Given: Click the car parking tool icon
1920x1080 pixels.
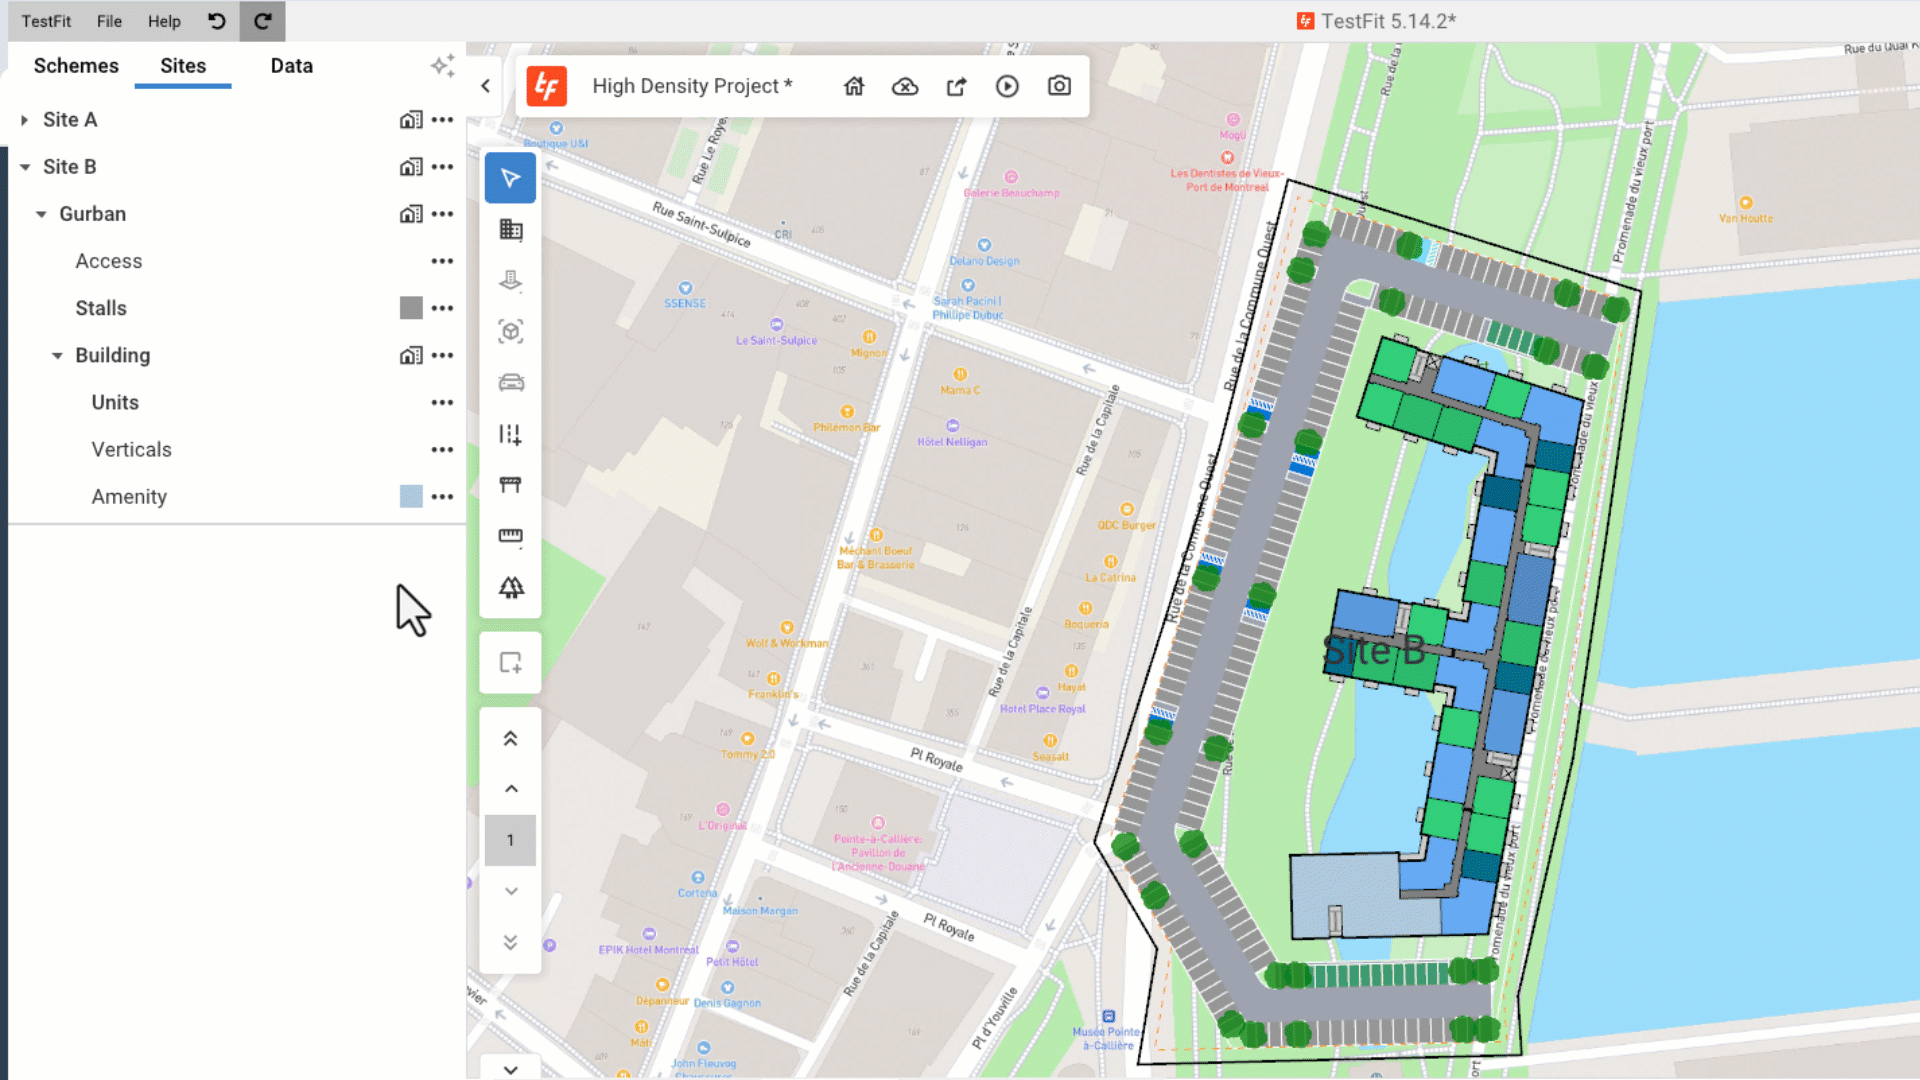Looking at the screenshot, I should (x=510, y=383).
